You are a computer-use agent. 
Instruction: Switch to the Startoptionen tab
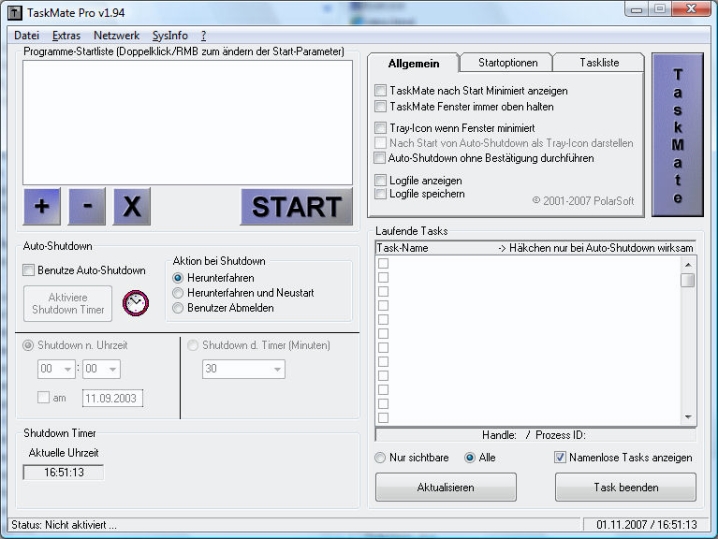pos(507,63)
